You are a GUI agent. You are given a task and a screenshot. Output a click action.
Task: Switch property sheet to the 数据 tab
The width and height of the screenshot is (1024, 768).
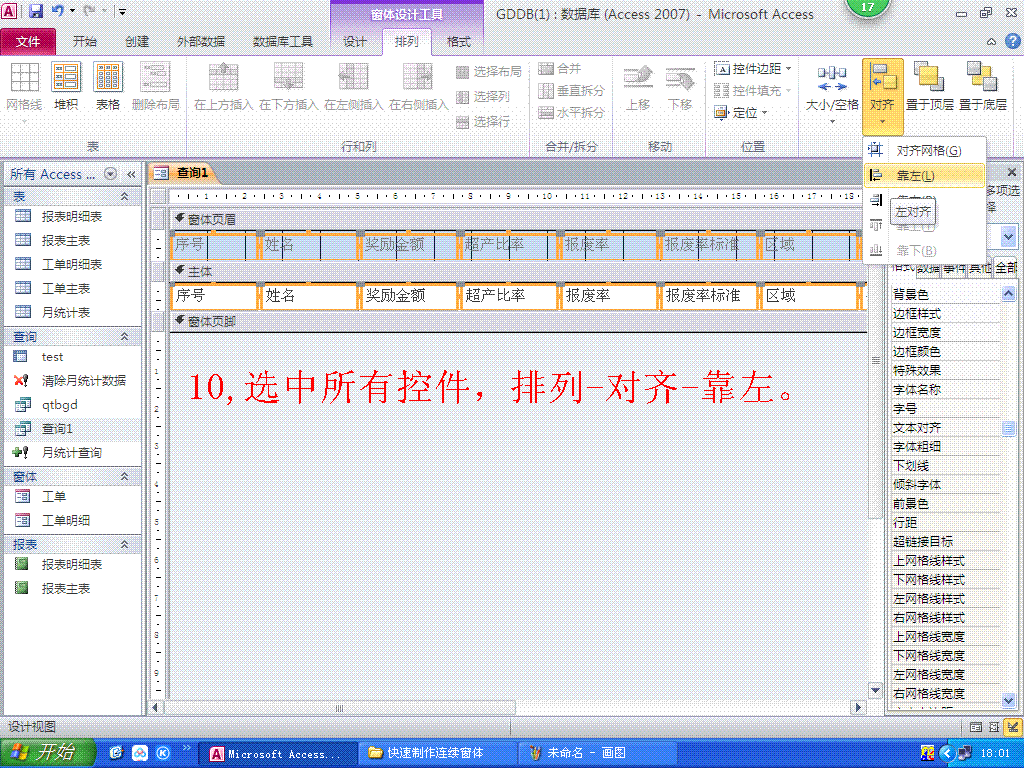coord(928,267)
